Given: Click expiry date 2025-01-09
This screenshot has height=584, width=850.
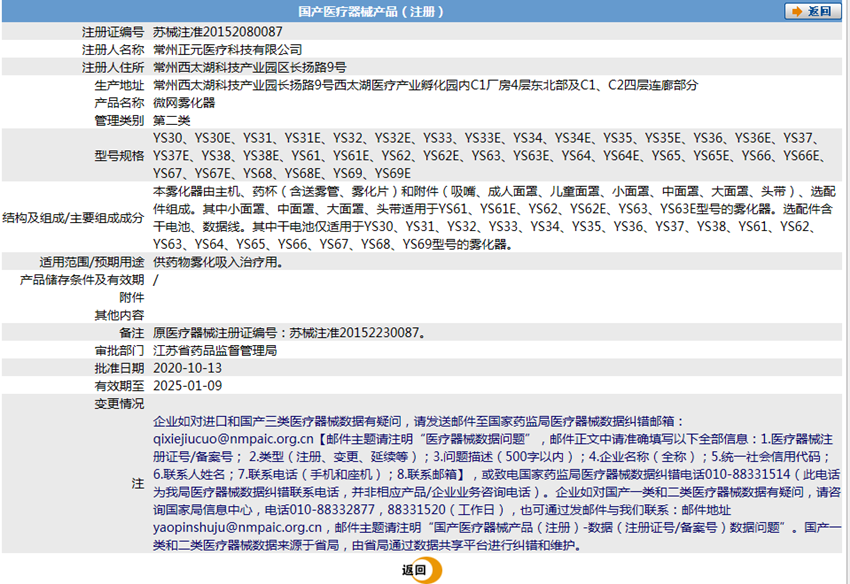Looking at the screenshot, I should pos(188,386).
